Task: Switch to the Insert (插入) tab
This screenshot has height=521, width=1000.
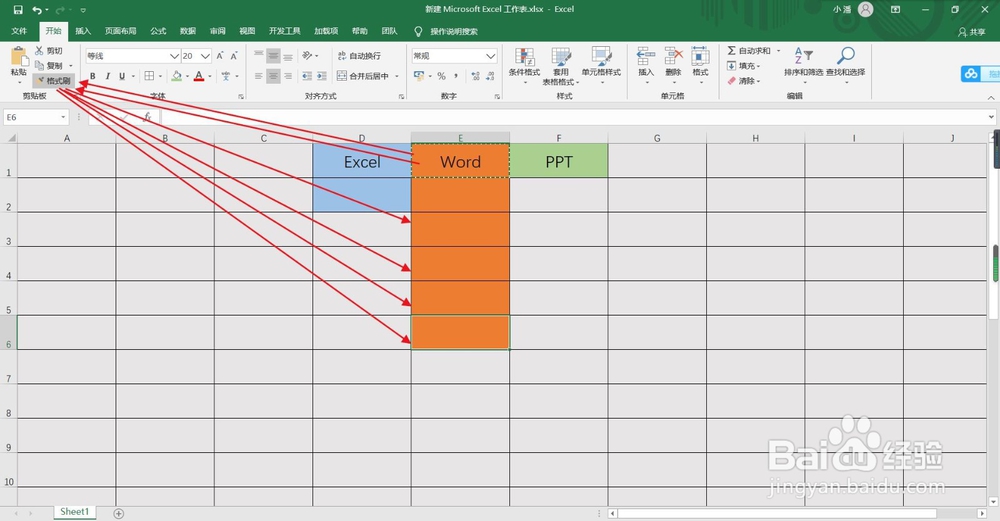Action: [x=83, y=31]
